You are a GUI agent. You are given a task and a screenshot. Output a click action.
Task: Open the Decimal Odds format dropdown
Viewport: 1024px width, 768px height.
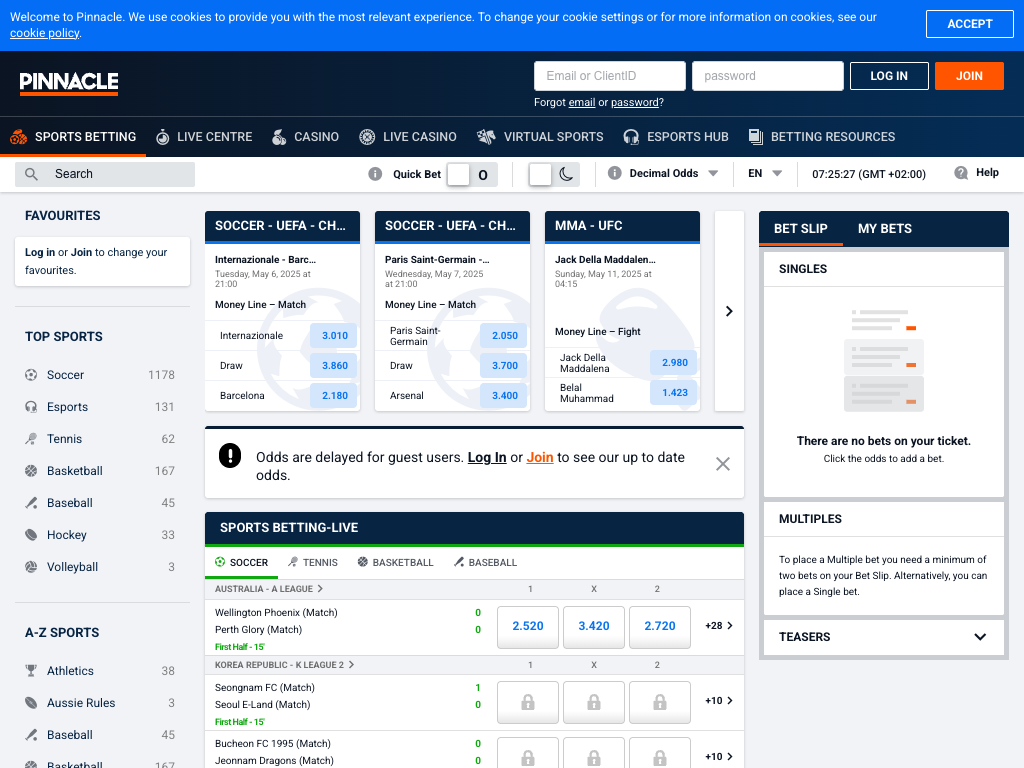[x=672, y=174]
